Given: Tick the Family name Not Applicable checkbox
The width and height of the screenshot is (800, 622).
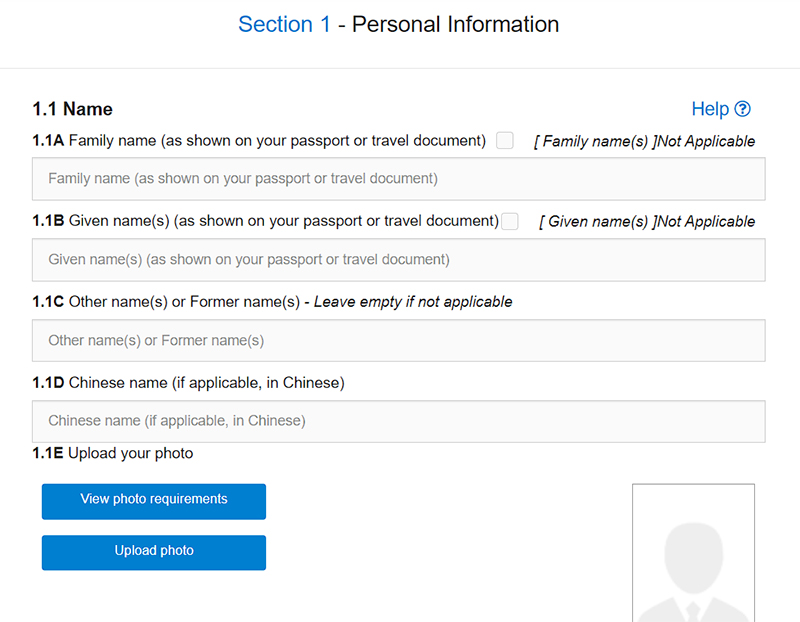Looking at the screenshot, I should 505,141.
